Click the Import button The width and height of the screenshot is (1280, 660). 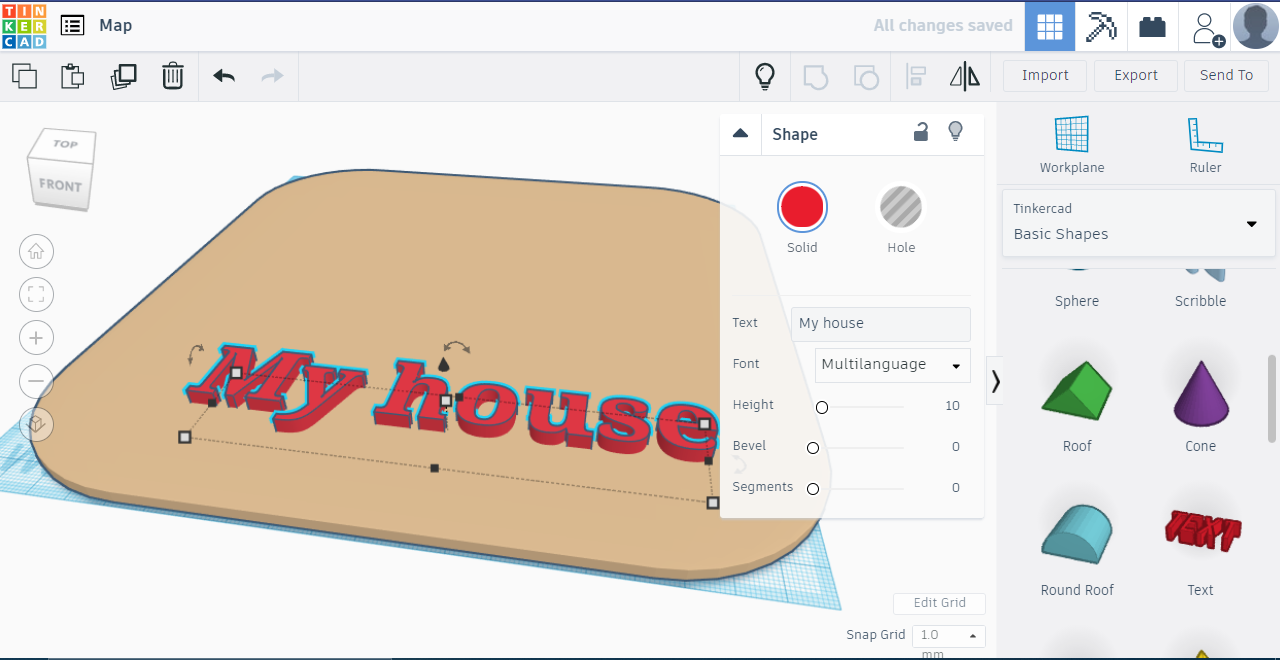click(1045, 76)
